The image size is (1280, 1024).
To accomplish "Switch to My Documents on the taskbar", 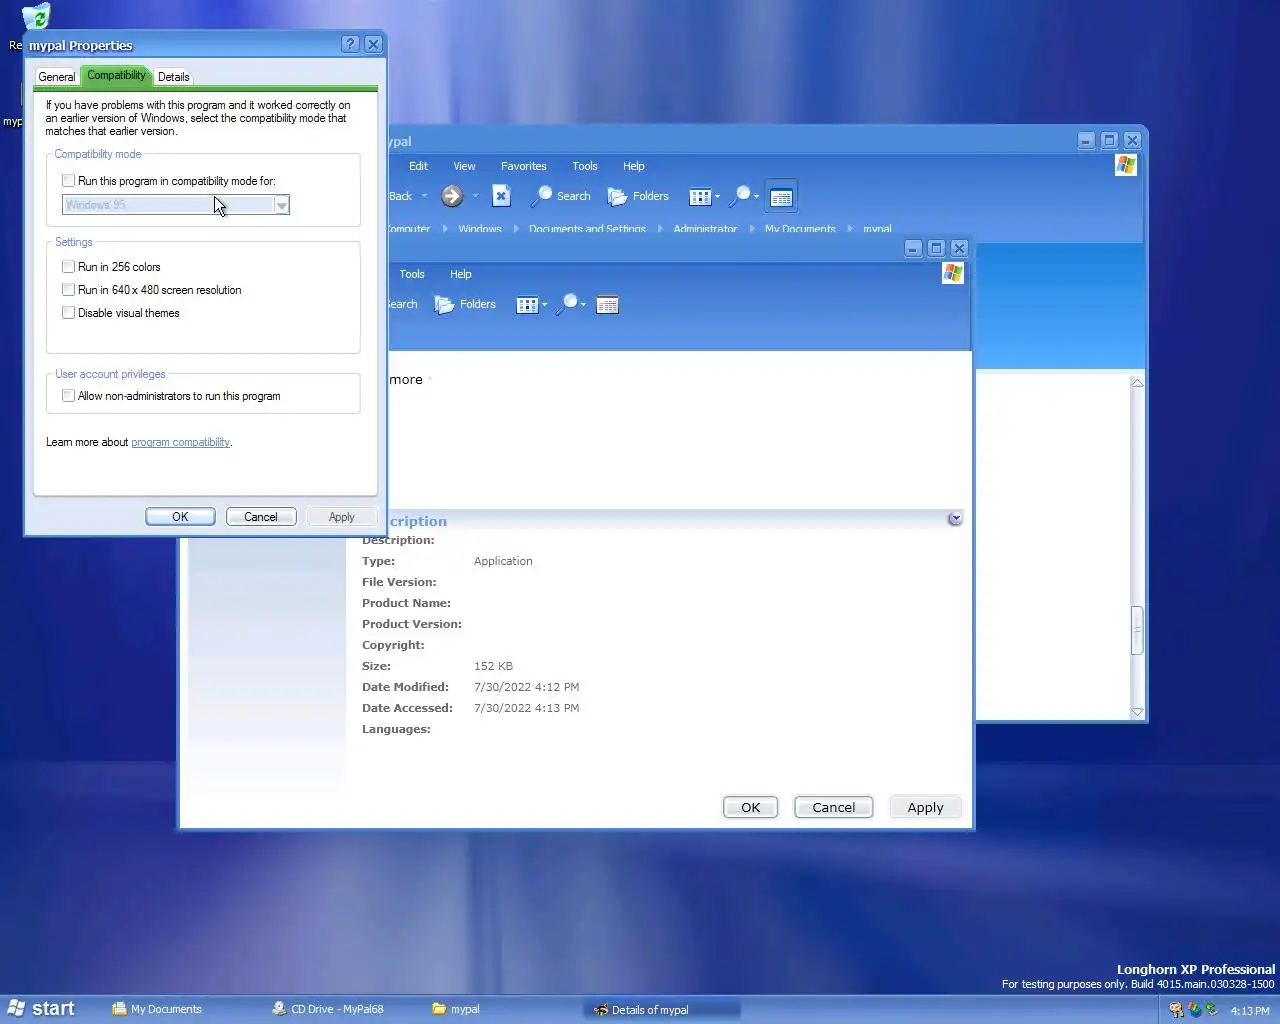I will (157, 1009).
